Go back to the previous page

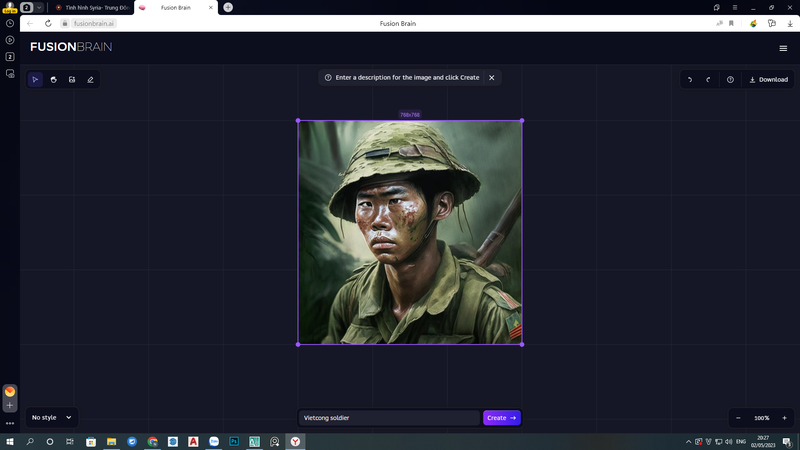30,23
